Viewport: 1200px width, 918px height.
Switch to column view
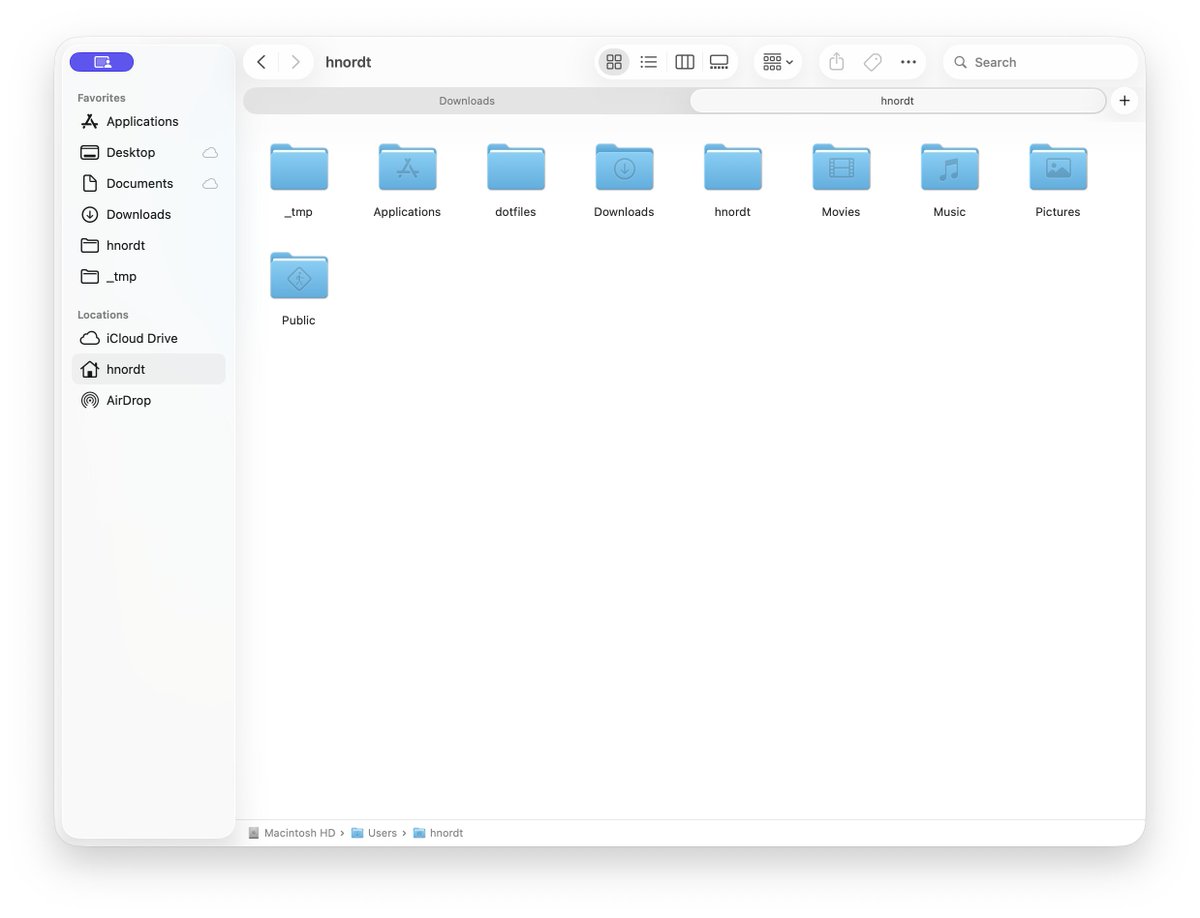coord(684,62)
